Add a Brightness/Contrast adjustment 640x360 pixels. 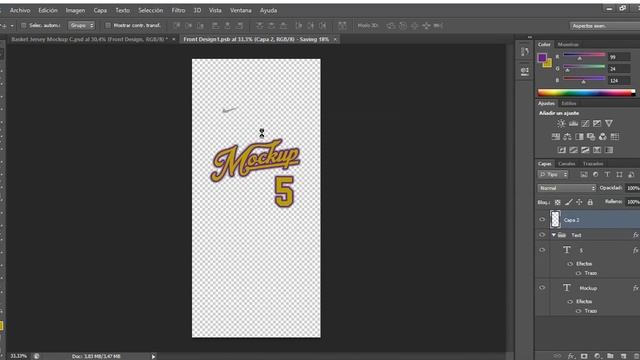click(x=561, y=123)
